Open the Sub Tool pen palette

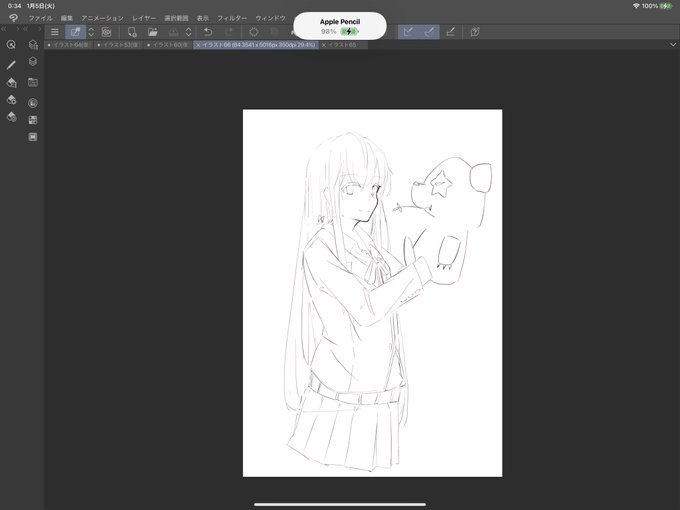[11, 65]
